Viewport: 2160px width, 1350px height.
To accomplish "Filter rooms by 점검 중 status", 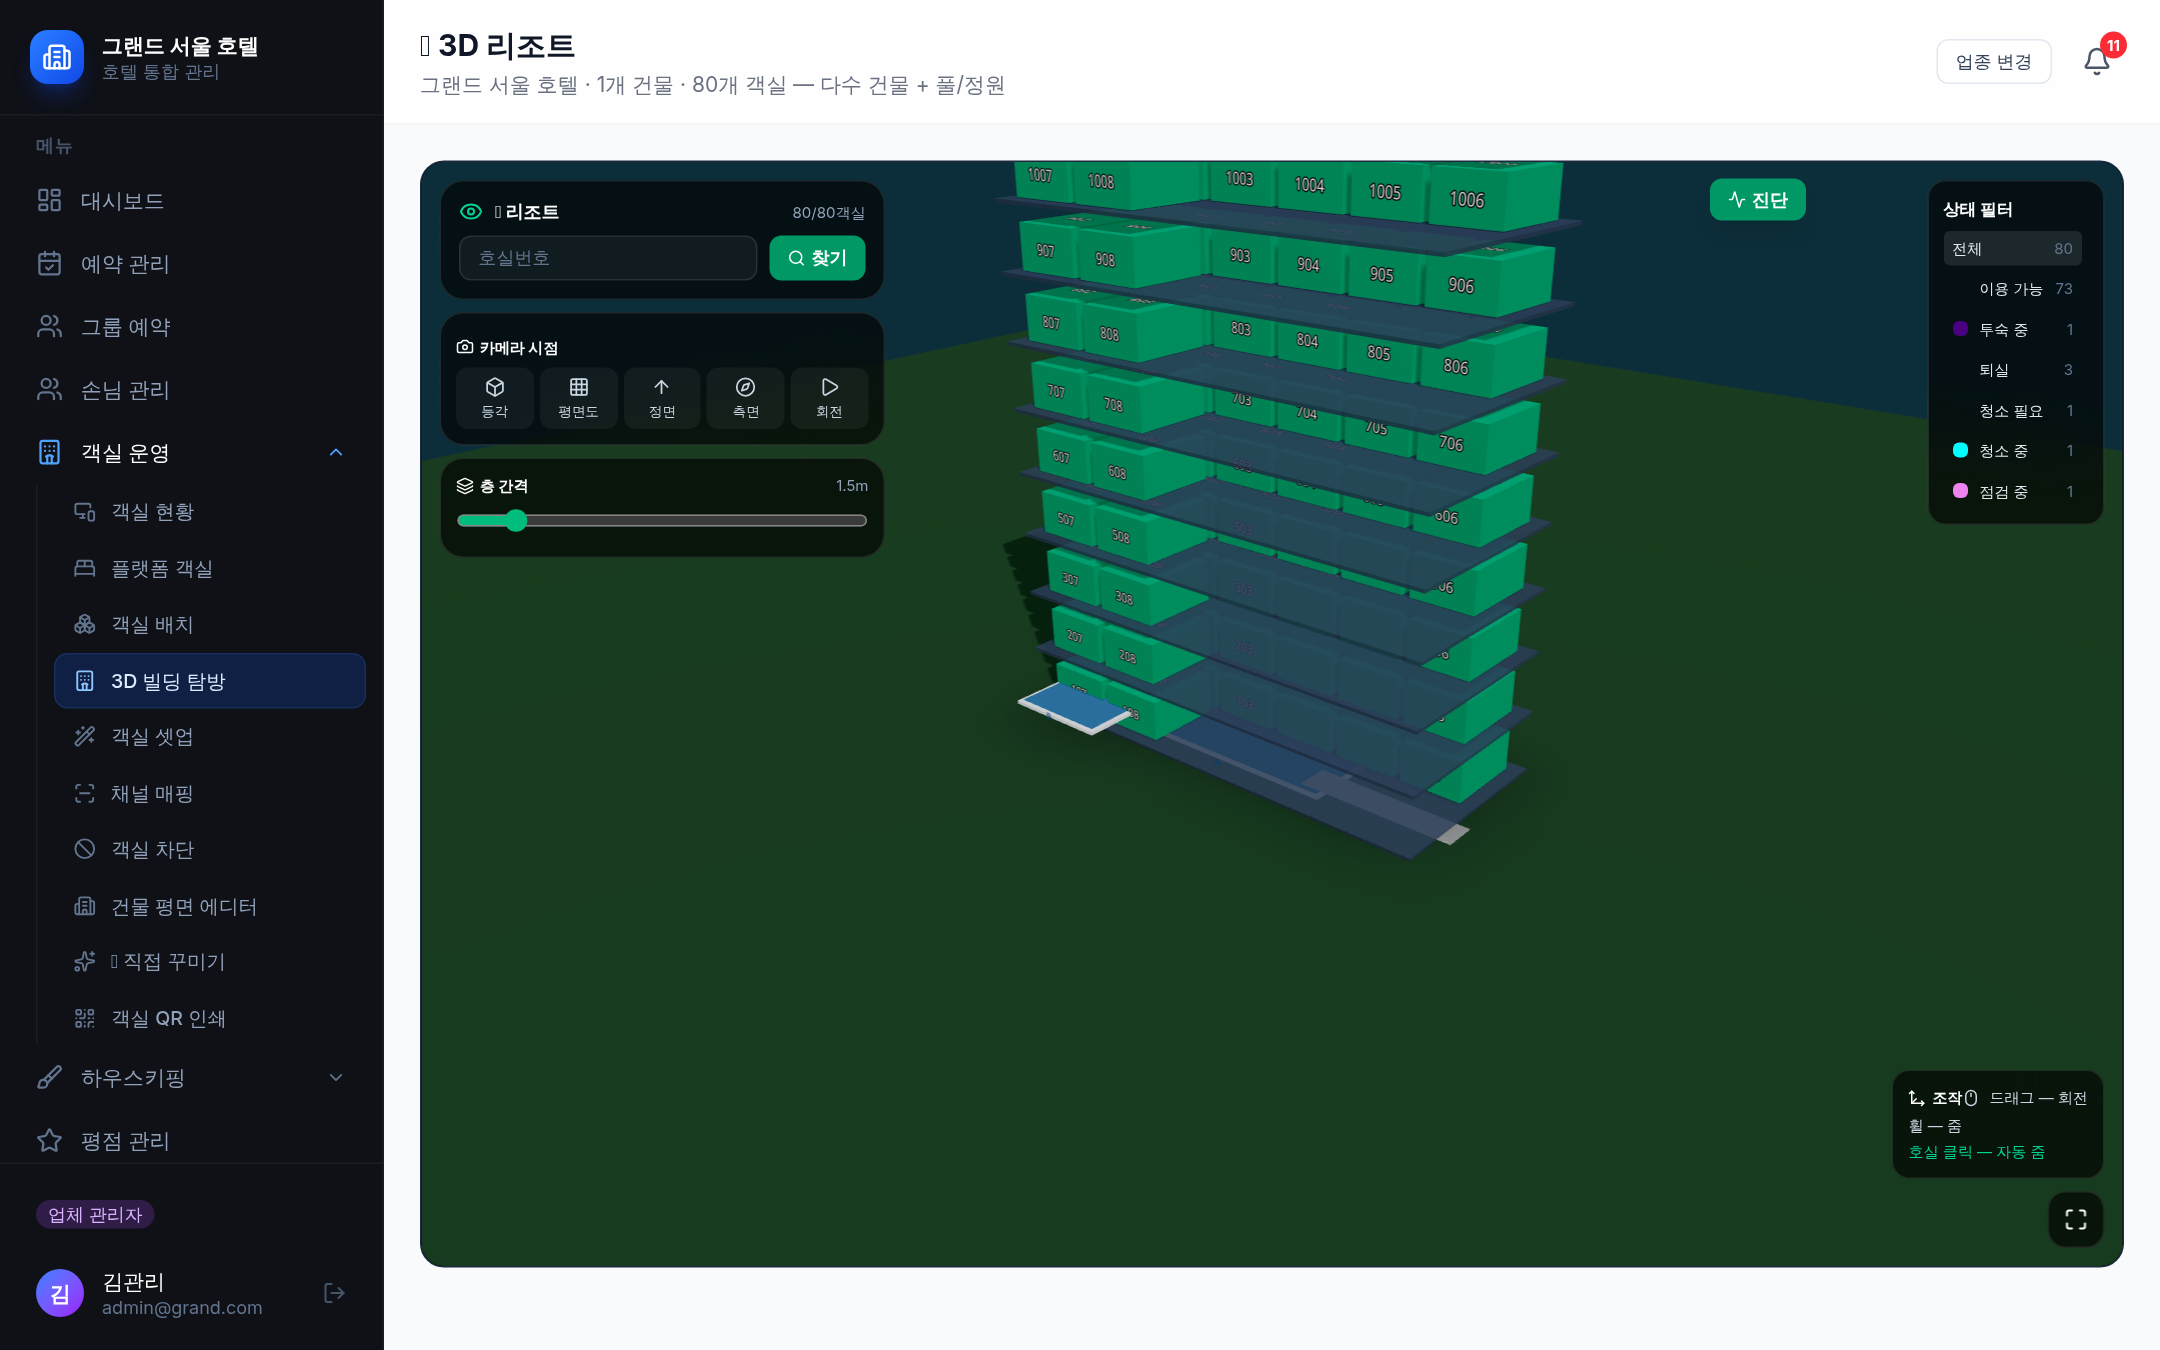I will tap(2012, 492).
